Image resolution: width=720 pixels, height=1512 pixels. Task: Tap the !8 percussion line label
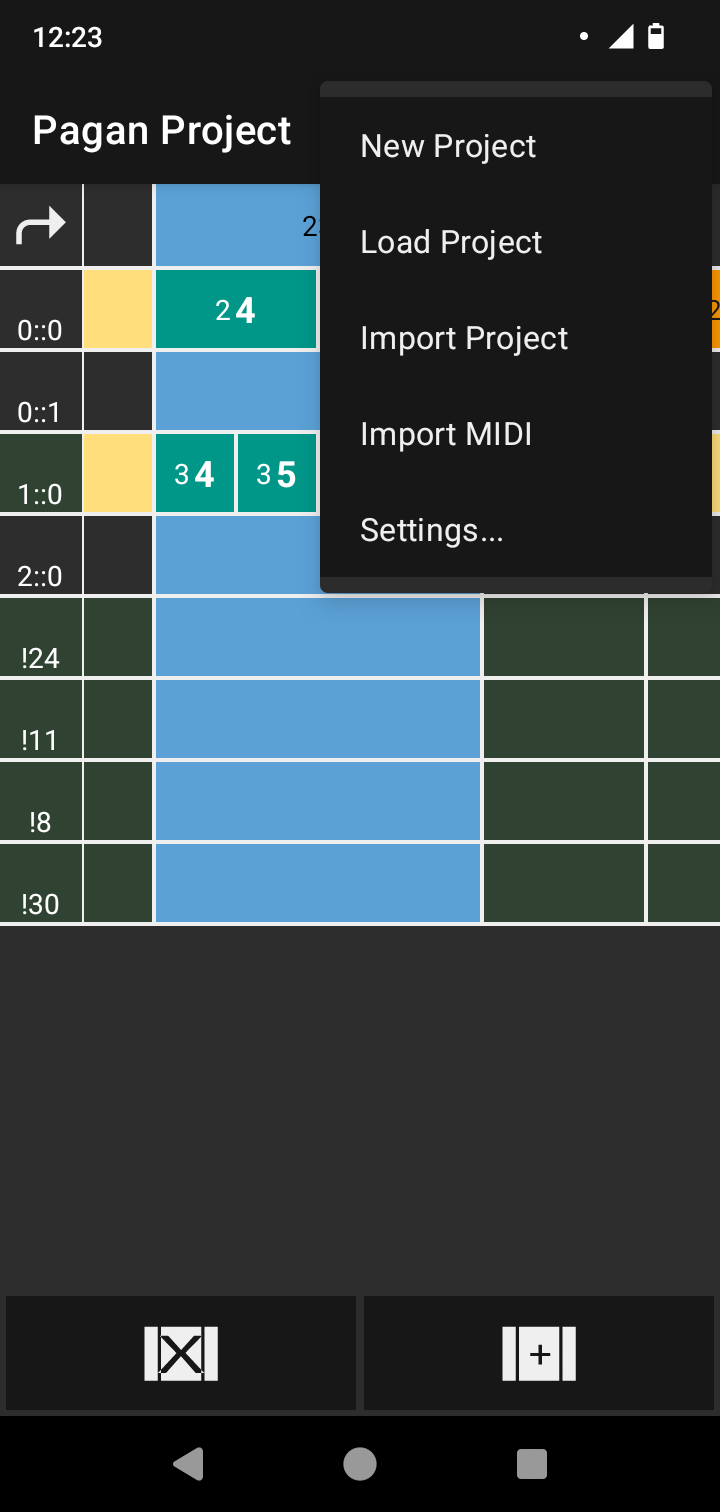[41, 802]
